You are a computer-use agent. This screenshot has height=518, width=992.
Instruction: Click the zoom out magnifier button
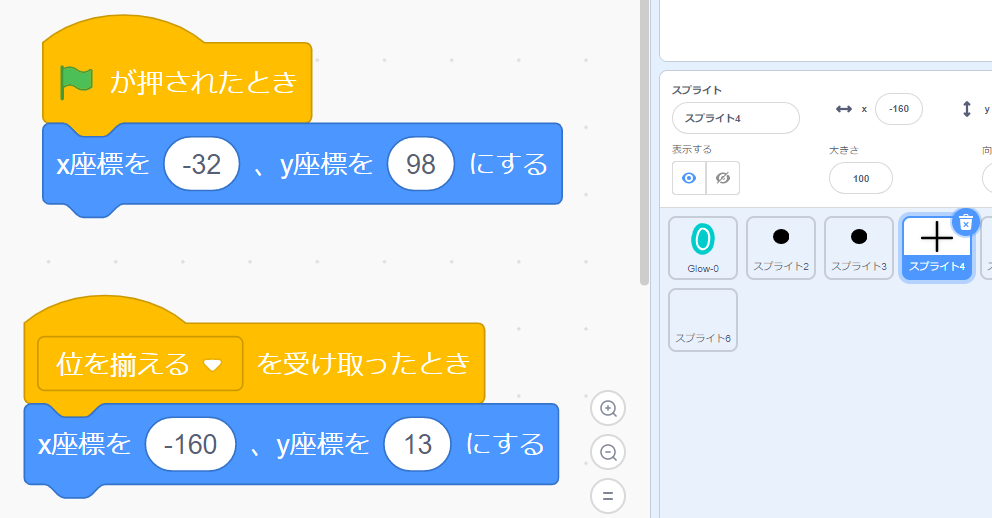click(607, 452)
